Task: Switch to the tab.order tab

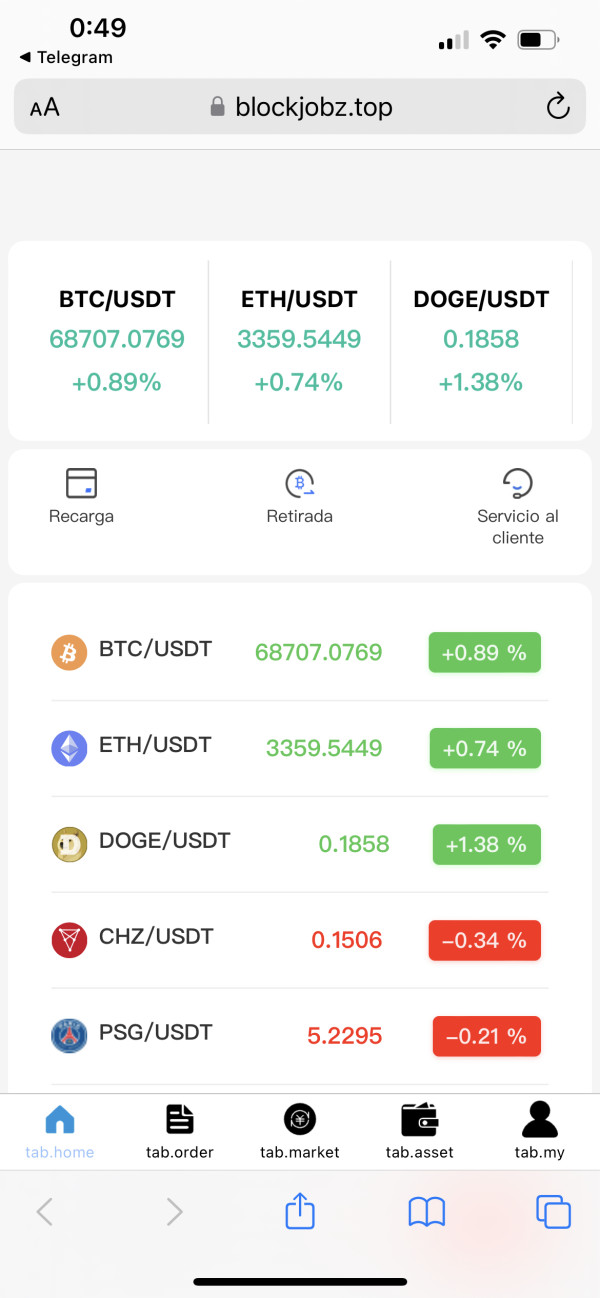Action: click(x=180, y=1131)
